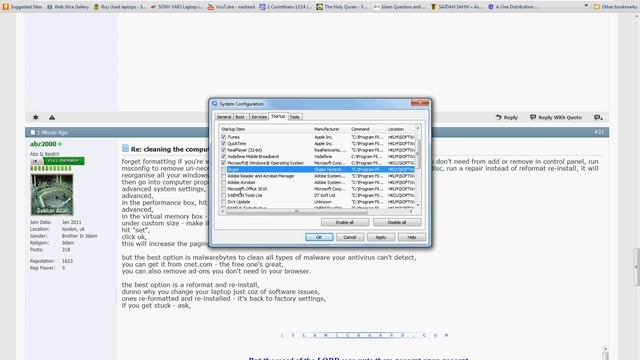Click the forum Reply link
This screenshot has width=640, height=360.
[x=507, y=117]
